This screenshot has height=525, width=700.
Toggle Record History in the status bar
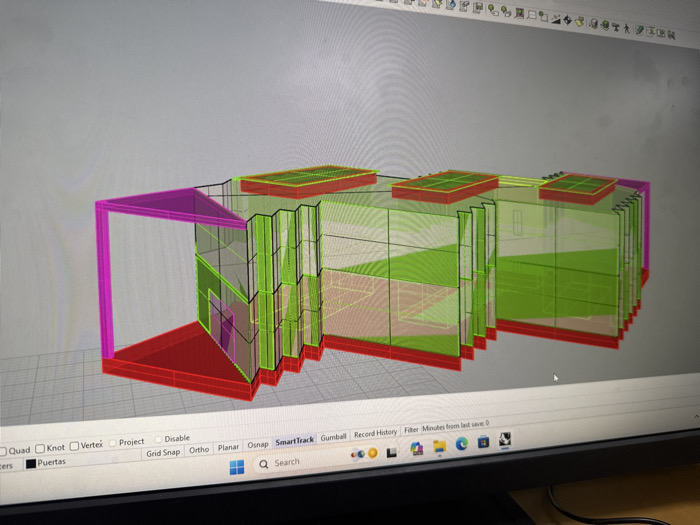[375, 433]
